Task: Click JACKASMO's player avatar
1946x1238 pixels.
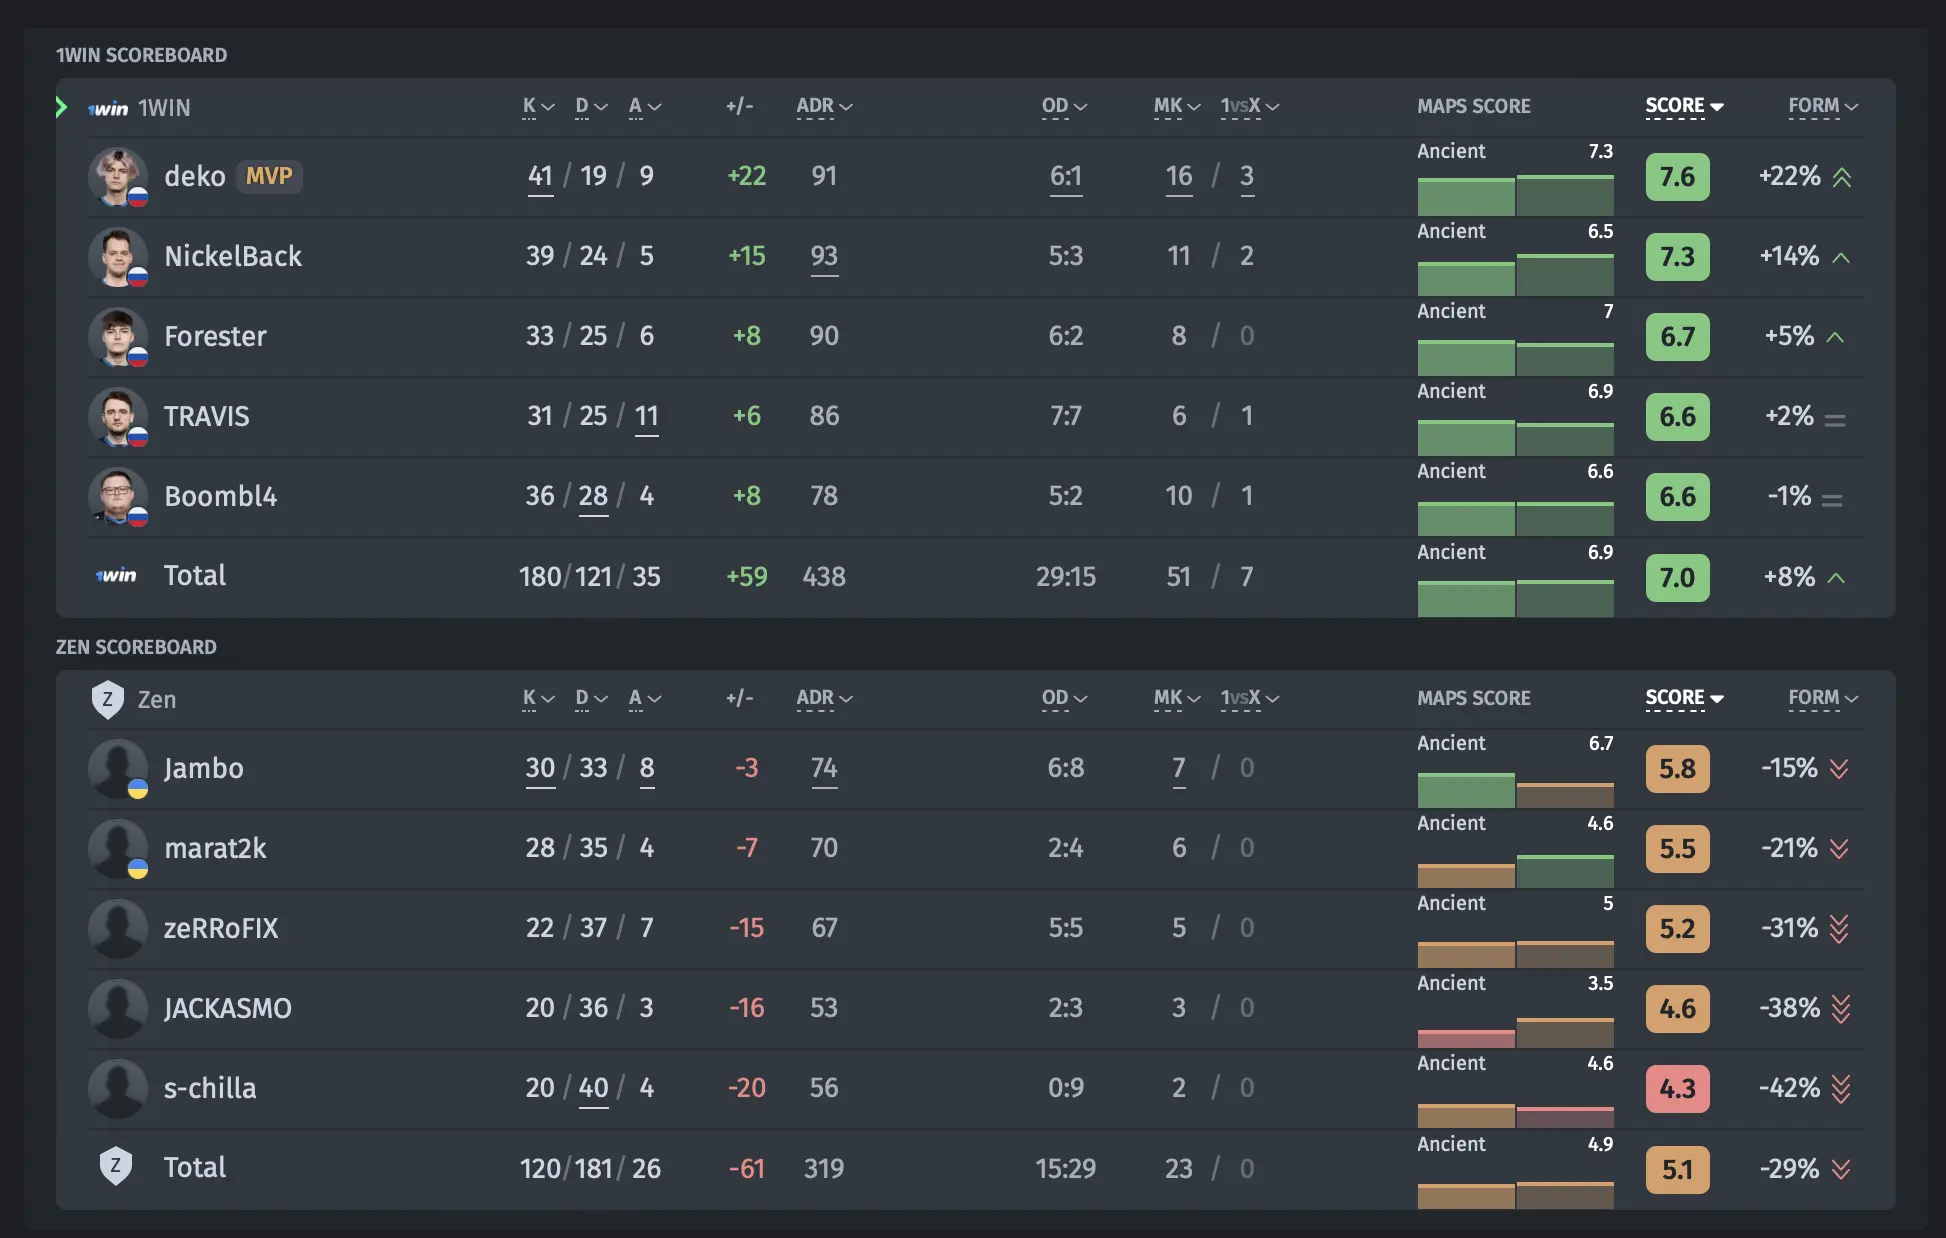Action: tap(118, 1008)
